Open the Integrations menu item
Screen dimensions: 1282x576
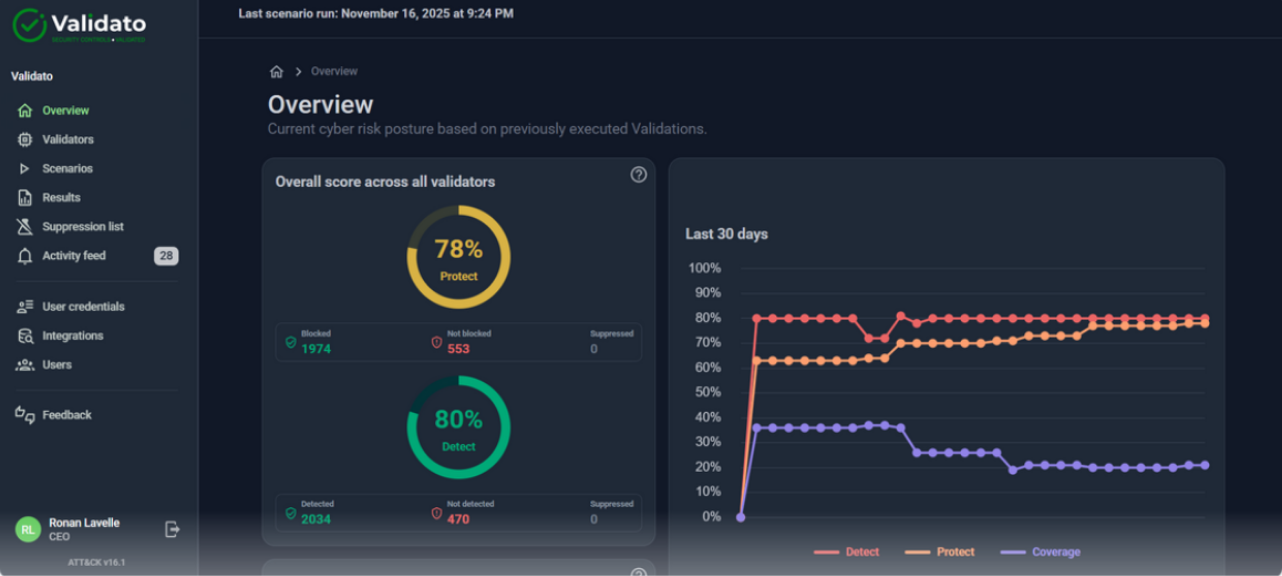(72, 336)
